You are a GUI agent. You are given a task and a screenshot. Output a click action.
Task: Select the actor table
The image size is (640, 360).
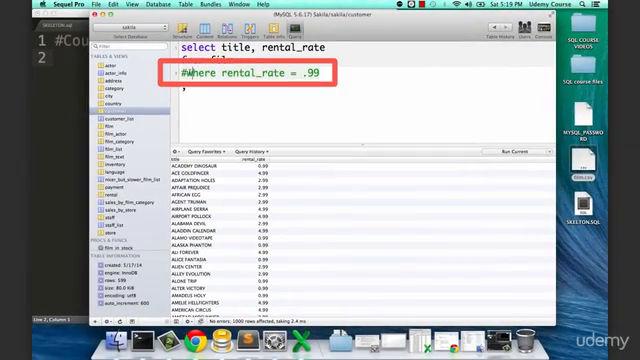coord(110,65)
